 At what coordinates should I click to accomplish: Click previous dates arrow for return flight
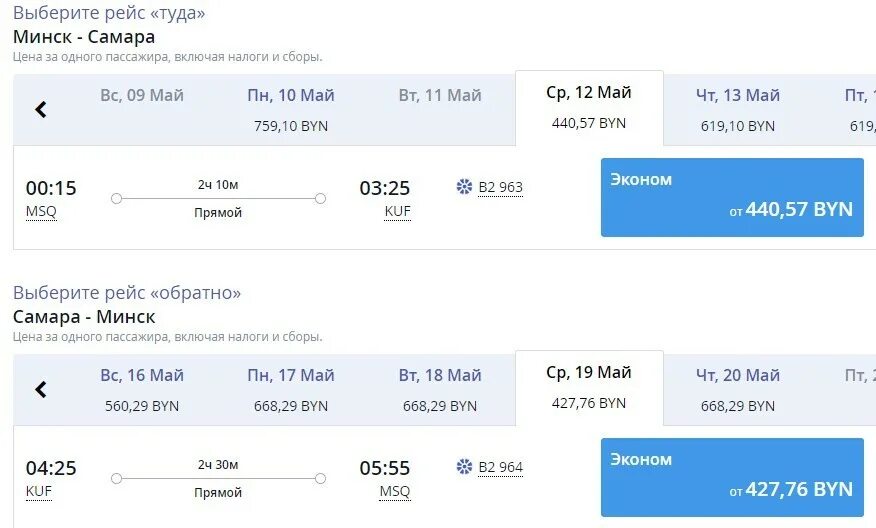pos(41,389)
